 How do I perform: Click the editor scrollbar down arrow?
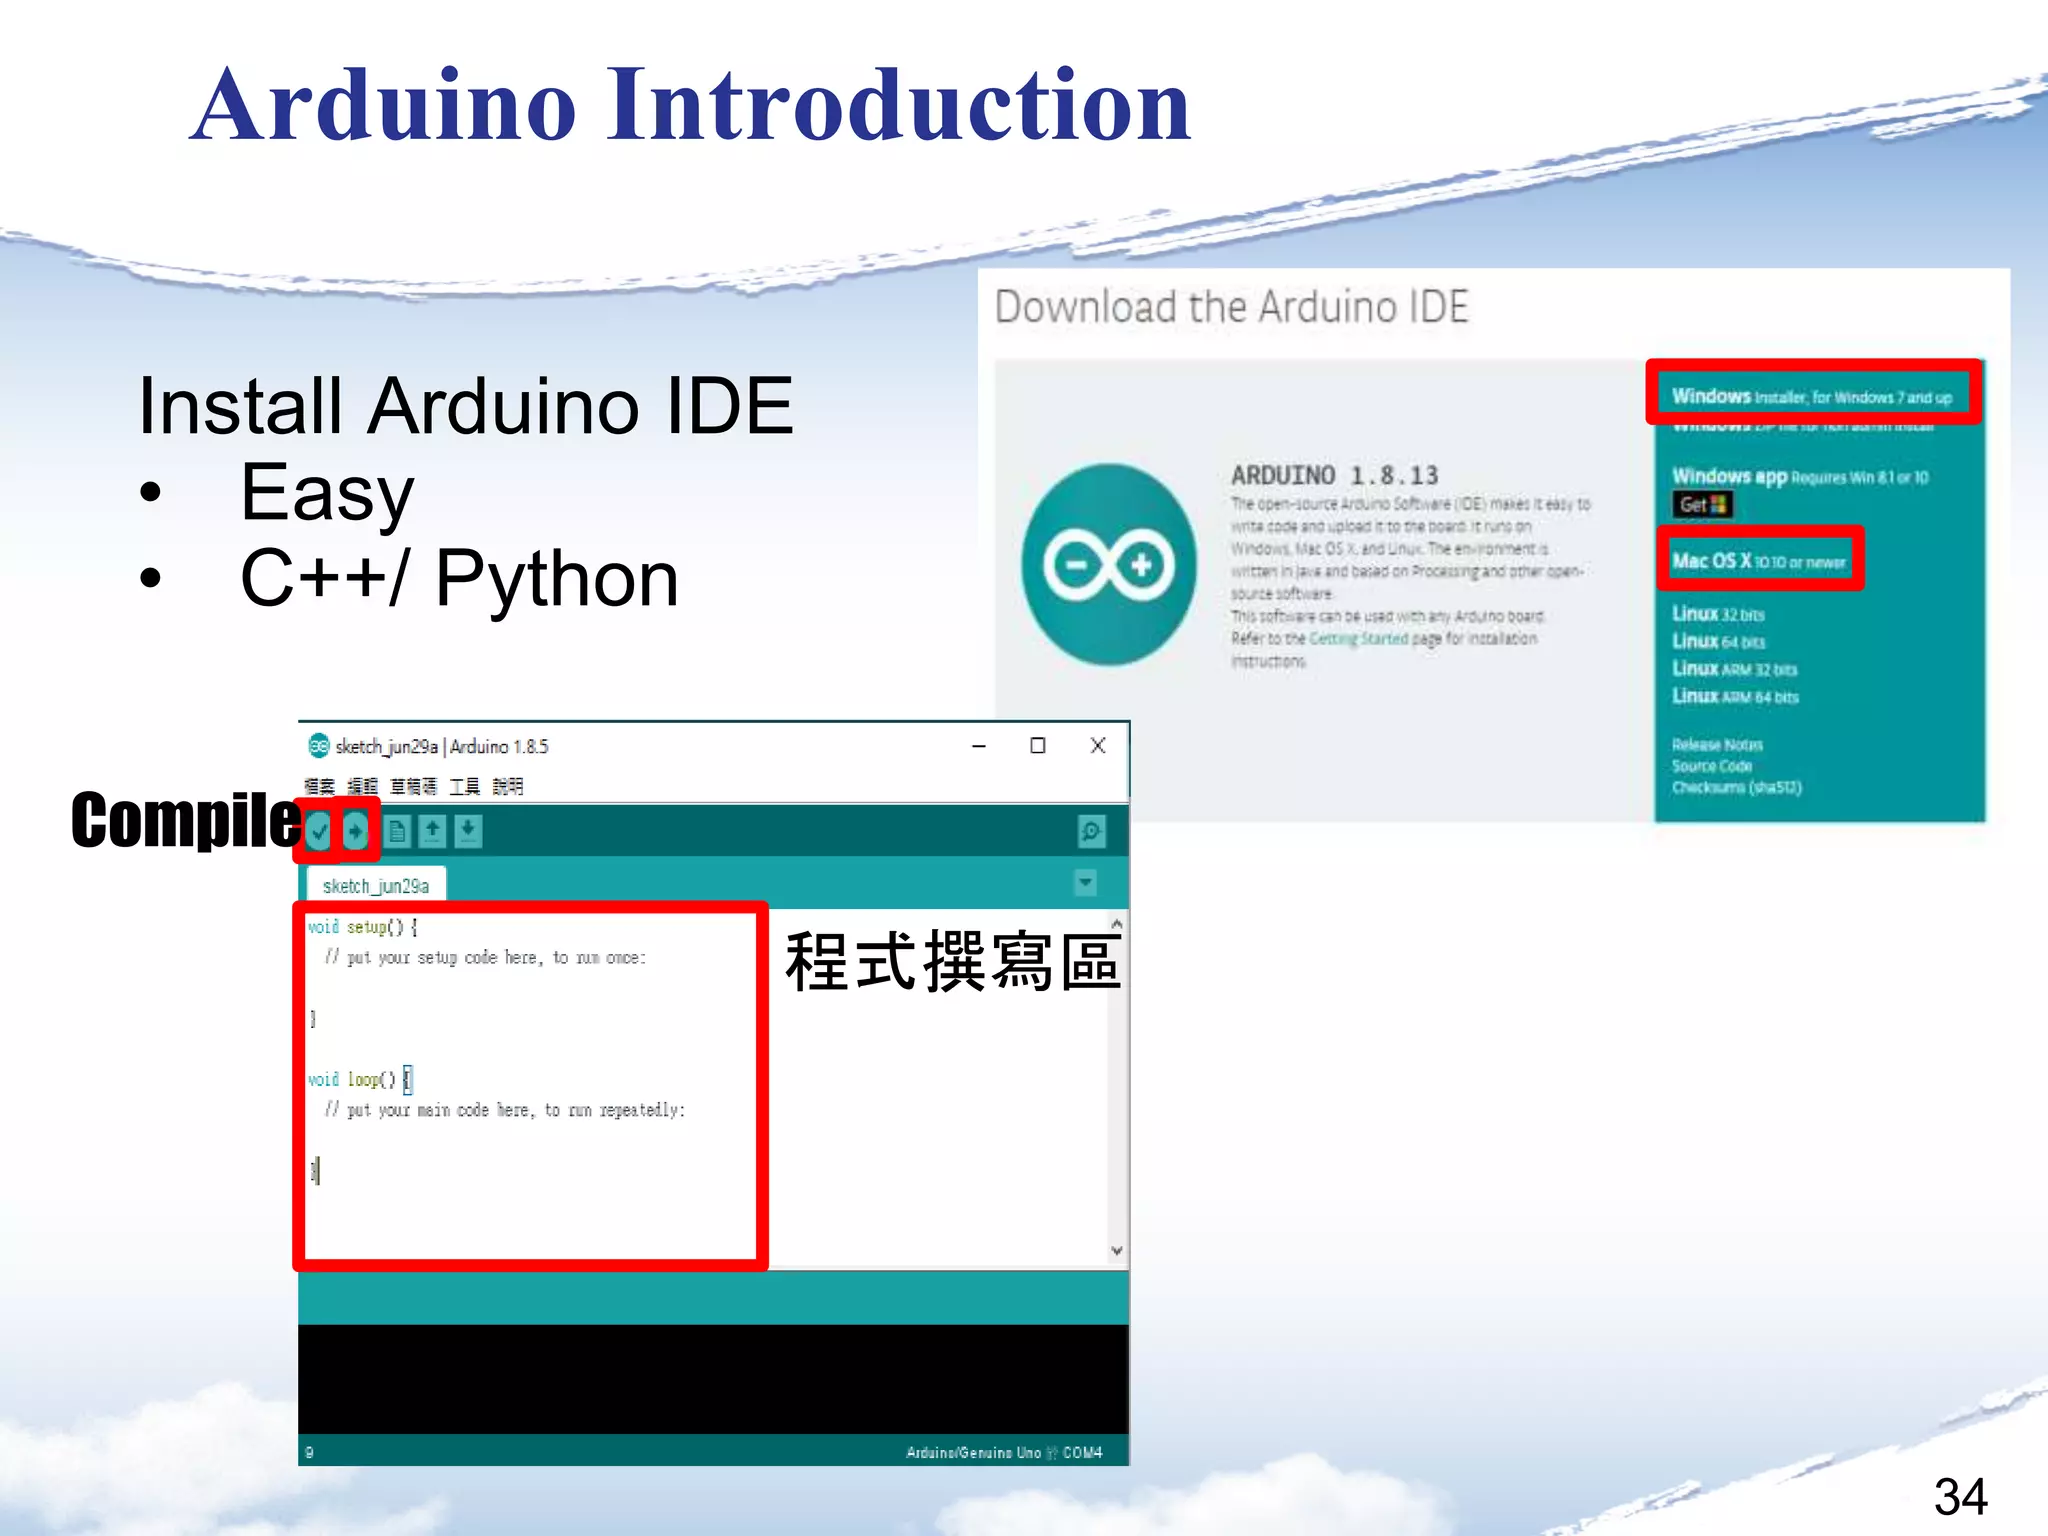(x=1117, y=1250)
